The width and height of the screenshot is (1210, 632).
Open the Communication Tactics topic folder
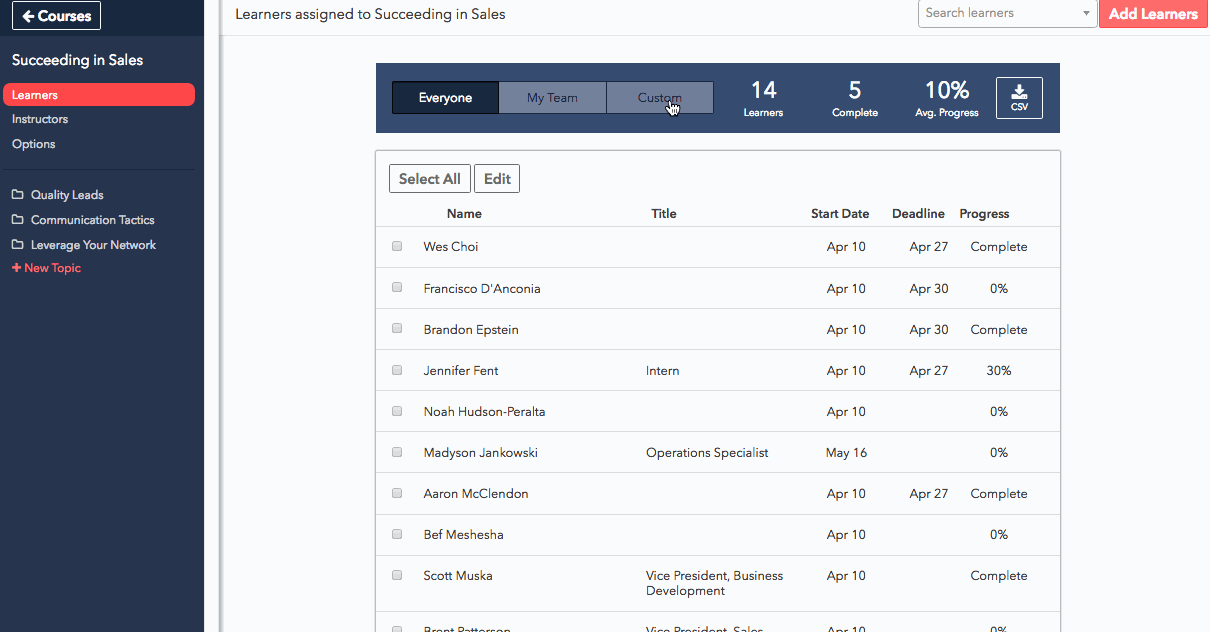coord(90,220)
